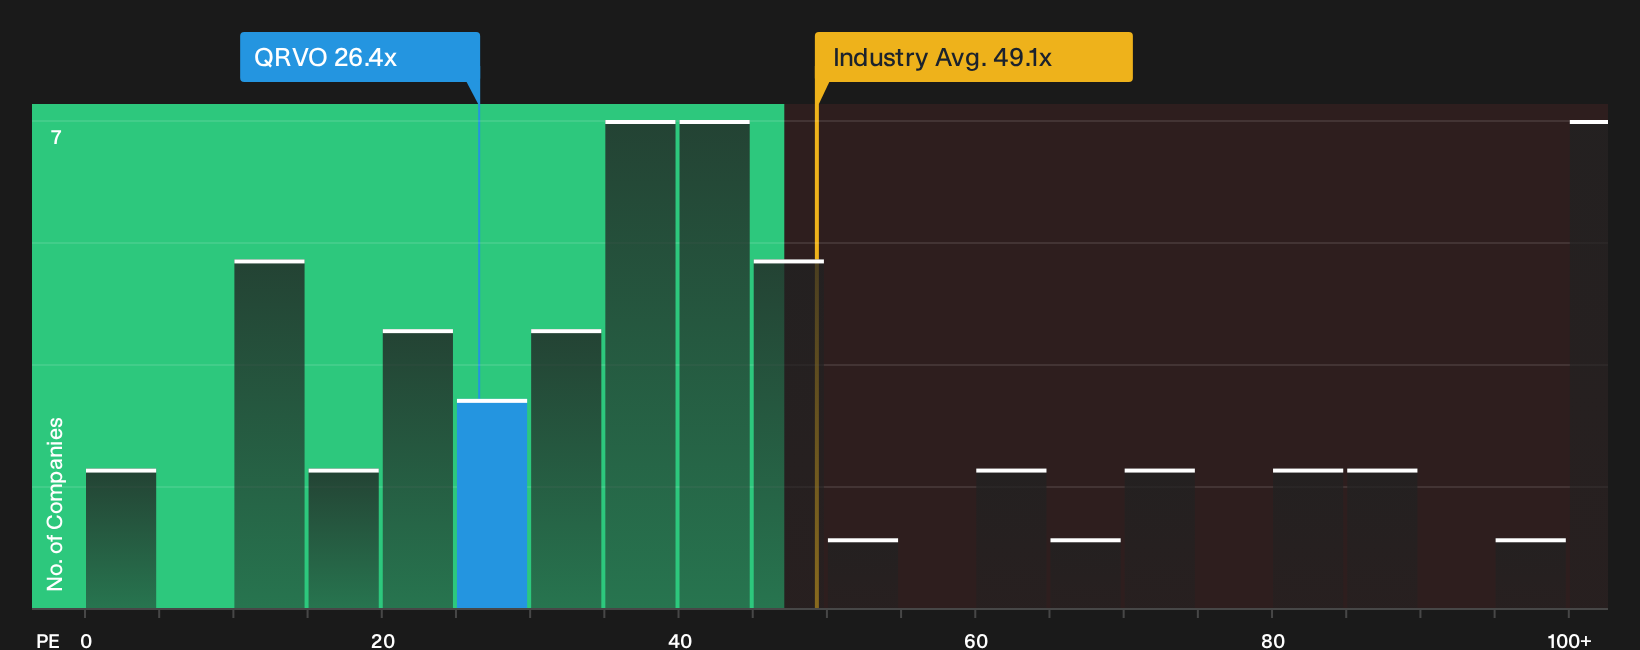Image resolution: width=1640 pixels, height=650 pixels.
Task: Select the bar at PE 20-25
Action: click(x=418, y=469)
